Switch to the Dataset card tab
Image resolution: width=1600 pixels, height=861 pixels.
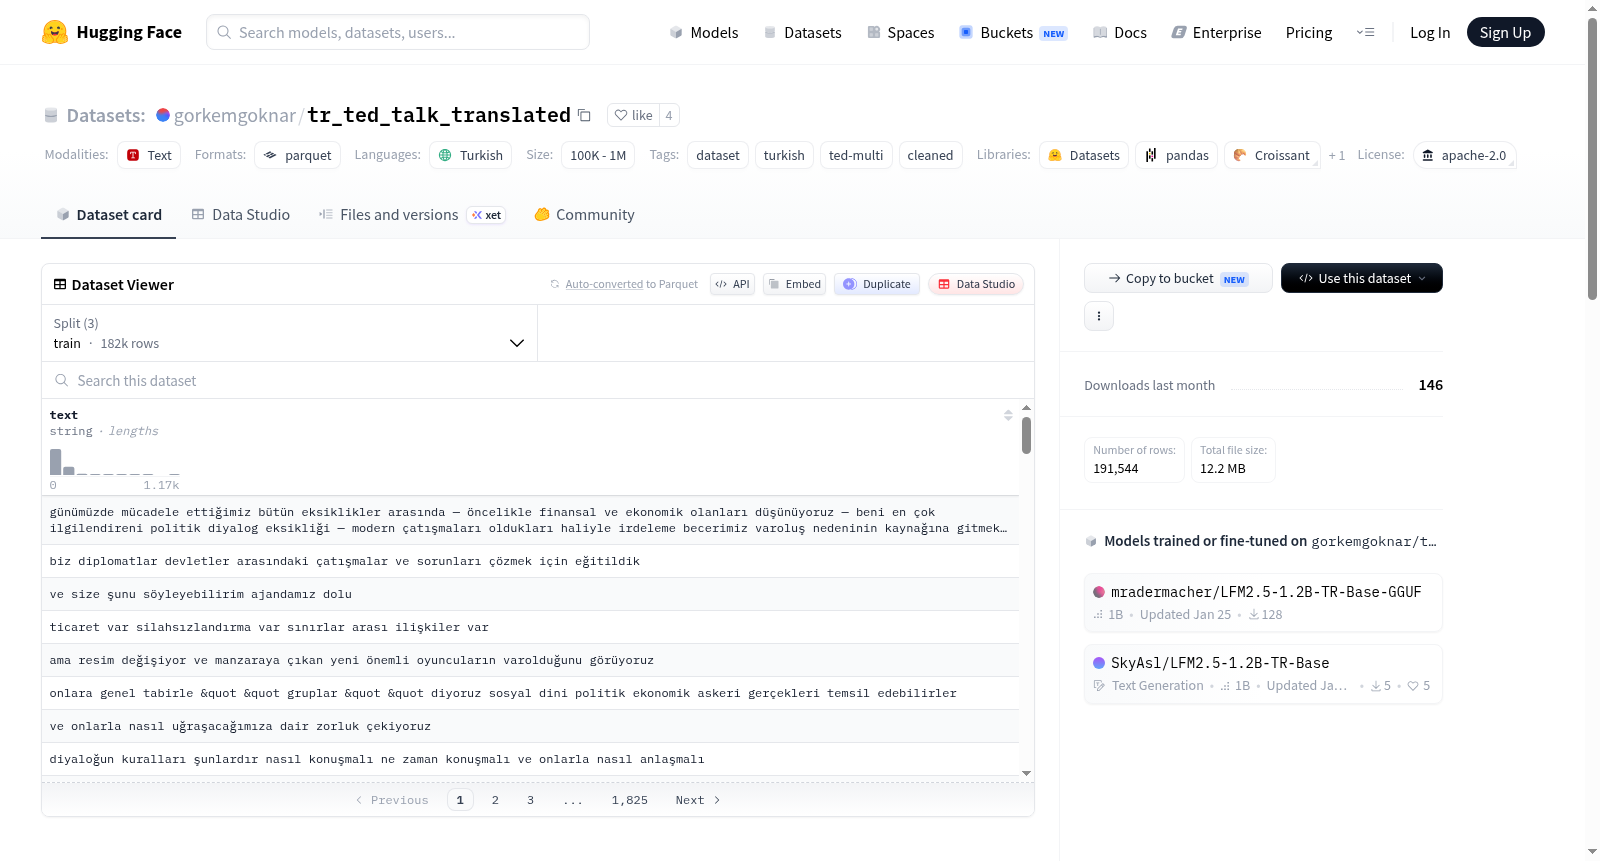pos(108,214)
